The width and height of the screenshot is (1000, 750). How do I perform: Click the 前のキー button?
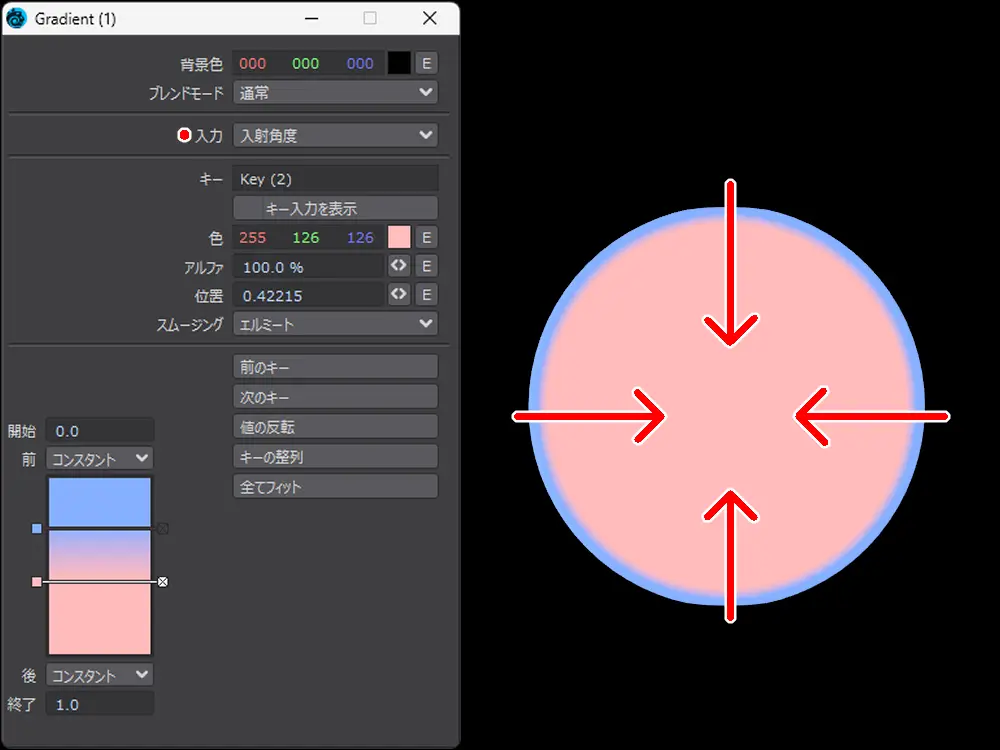[335, 367]
